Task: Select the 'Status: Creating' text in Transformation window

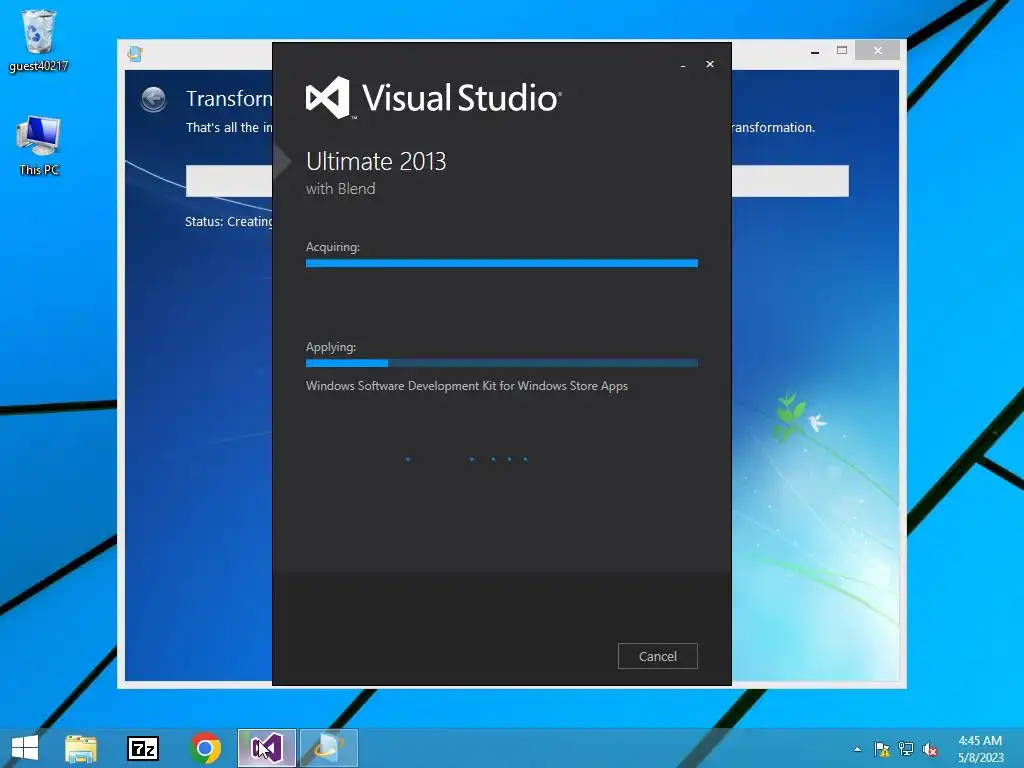Action: [x=229, y=221]
